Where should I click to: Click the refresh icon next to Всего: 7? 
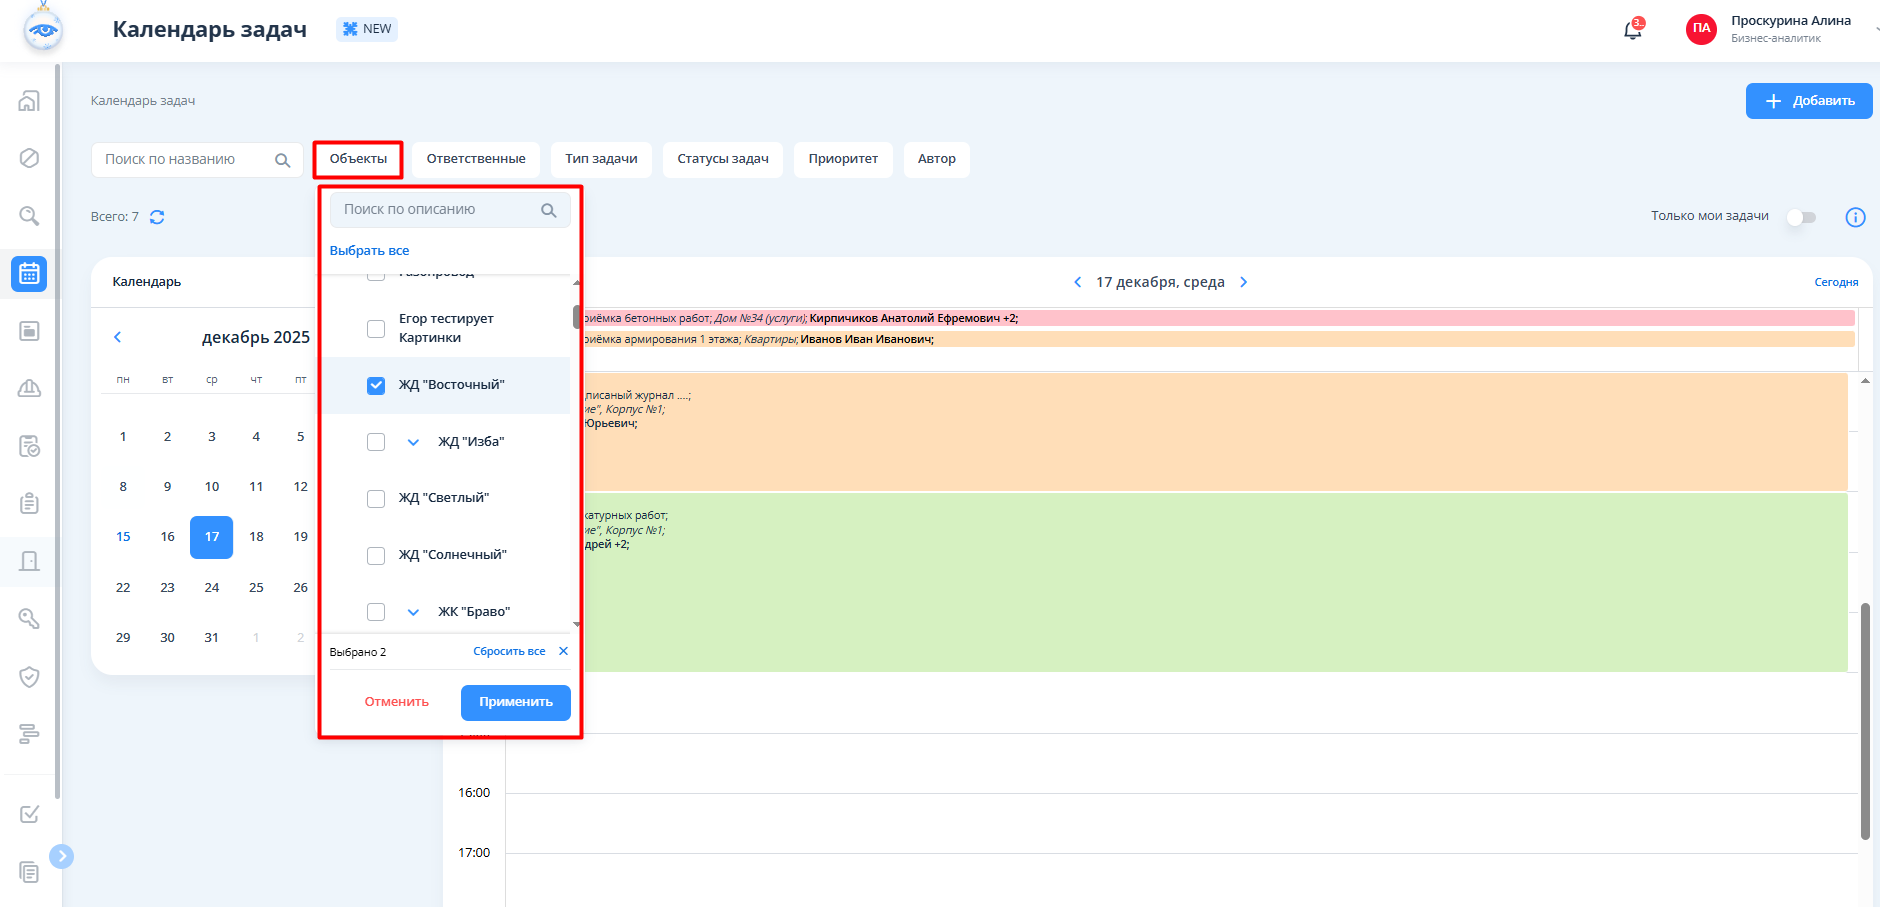[157, 217]
